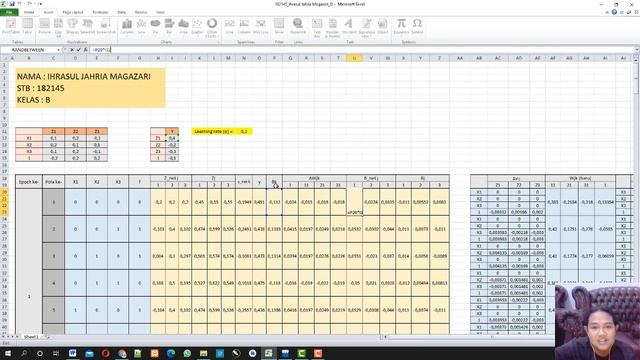Insert a Scatter chart

click(197, 26)
